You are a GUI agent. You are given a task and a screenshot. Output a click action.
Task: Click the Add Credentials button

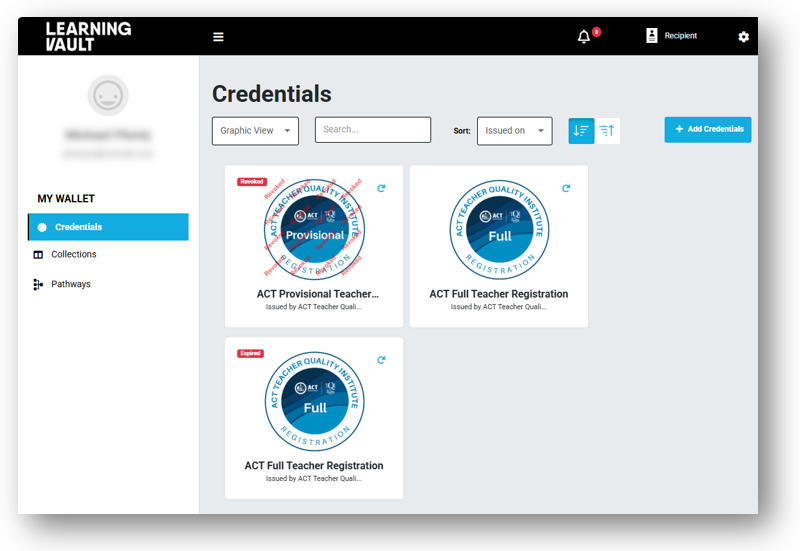[708, 129]
